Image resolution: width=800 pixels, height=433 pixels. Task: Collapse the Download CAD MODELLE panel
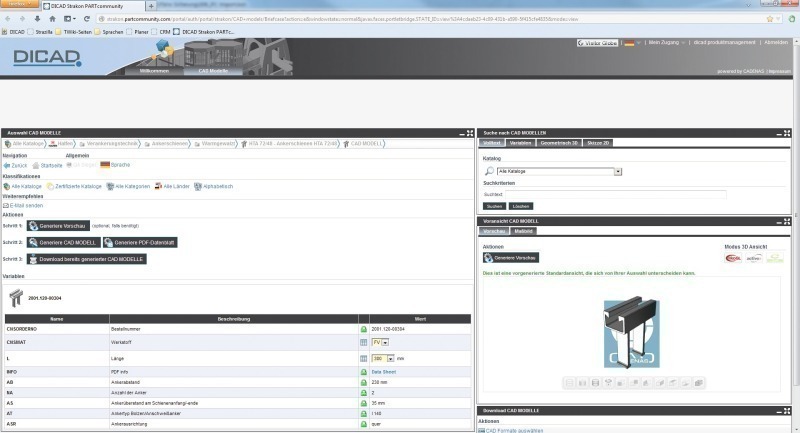pos(779,411)
